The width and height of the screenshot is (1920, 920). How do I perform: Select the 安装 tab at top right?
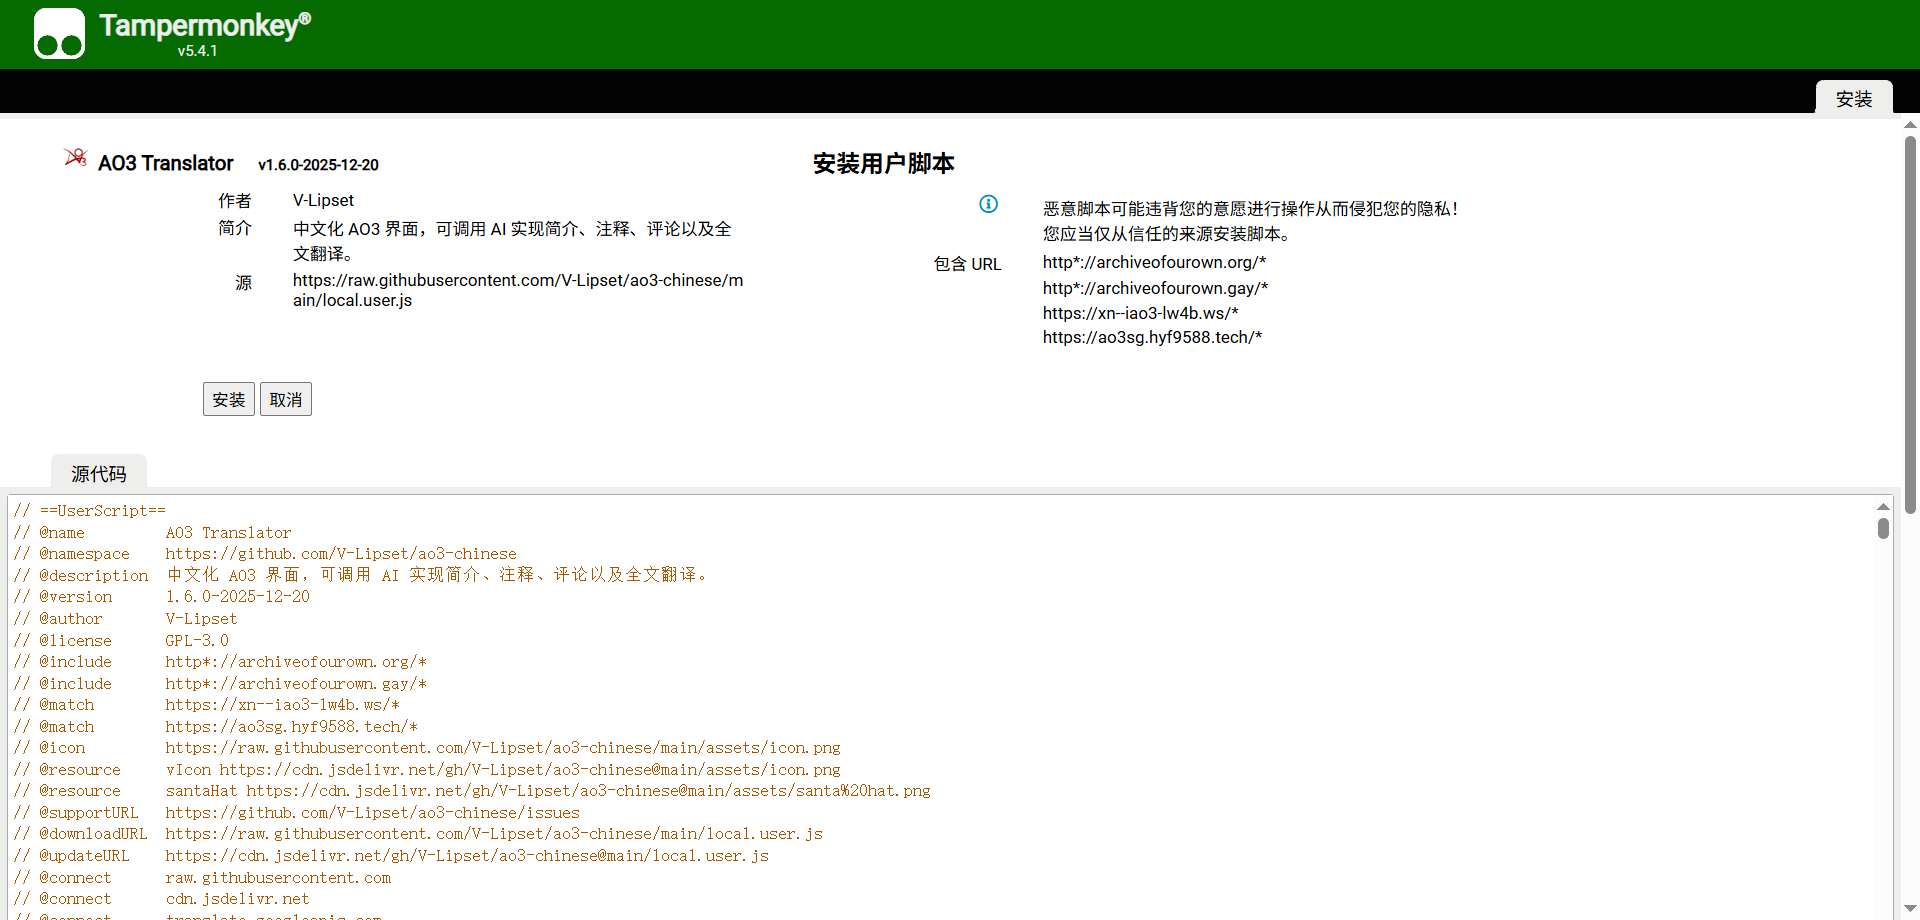click(1853, 99)
